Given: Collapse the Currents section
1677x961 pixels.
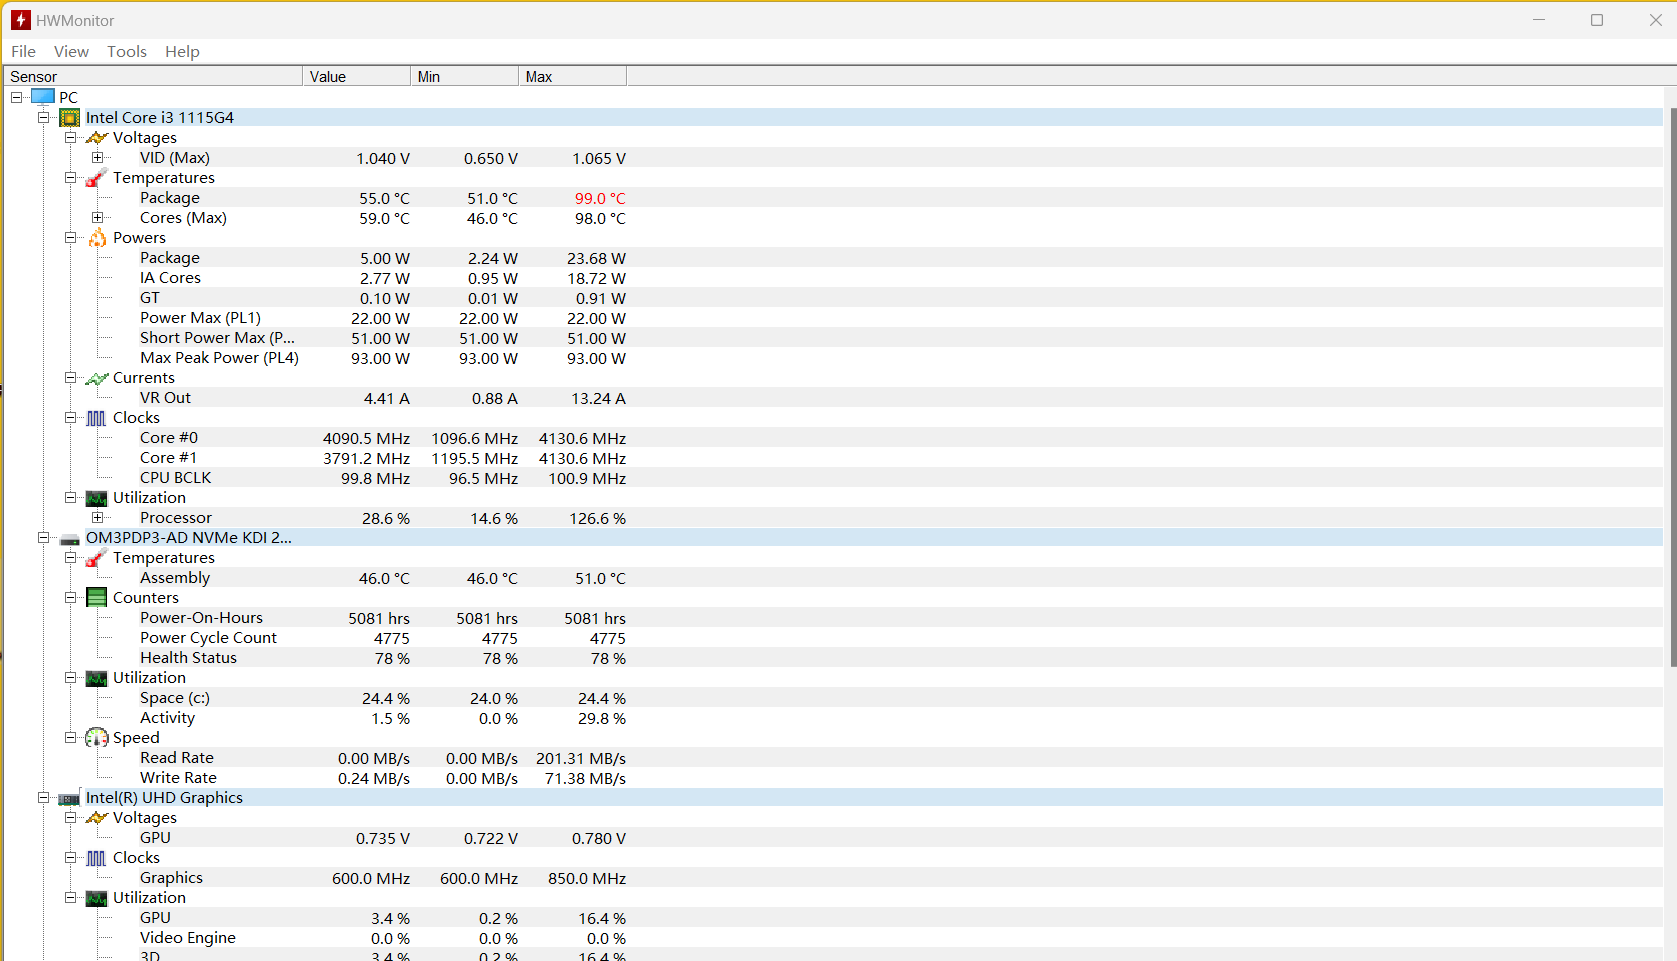Looking at the screenshot, I should pos(71,377).
